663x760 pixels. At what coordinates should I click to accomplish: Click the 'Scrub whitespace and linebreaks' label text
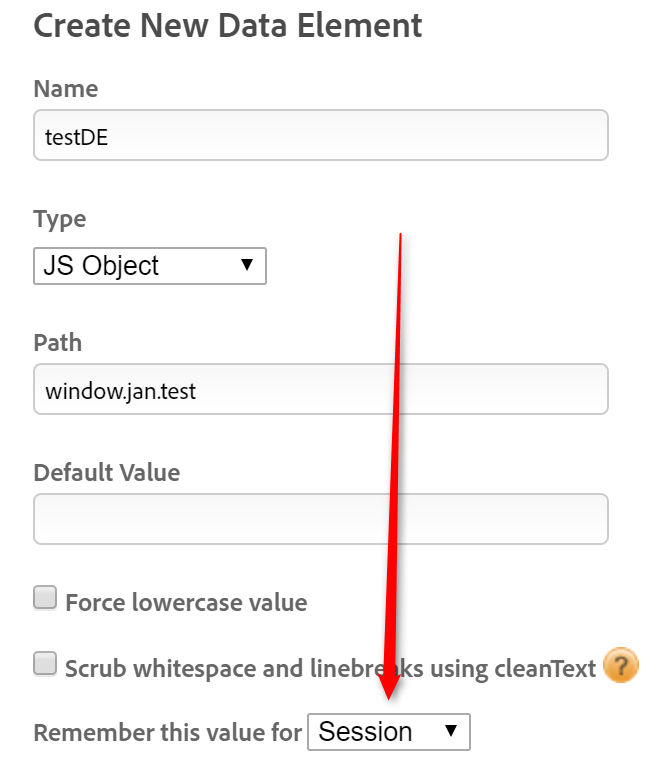coord(330,668)
